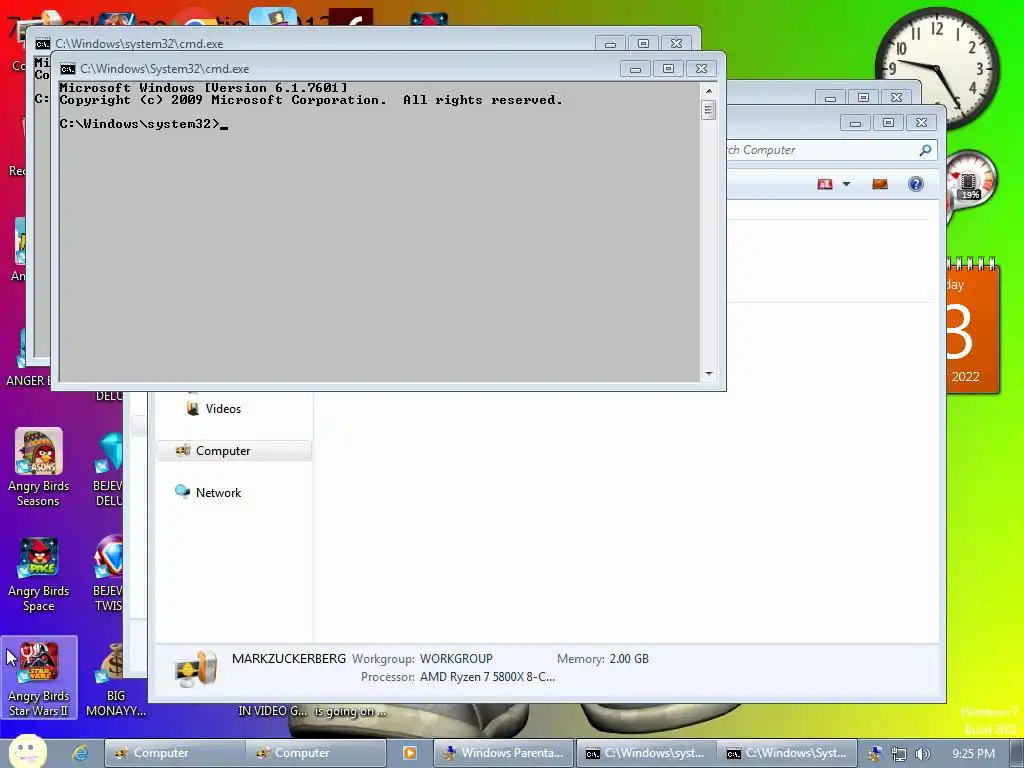Click the calendar gadget showing 2022
The width and height of the screenshot is (1024, 768).
[x=972, y=327]
